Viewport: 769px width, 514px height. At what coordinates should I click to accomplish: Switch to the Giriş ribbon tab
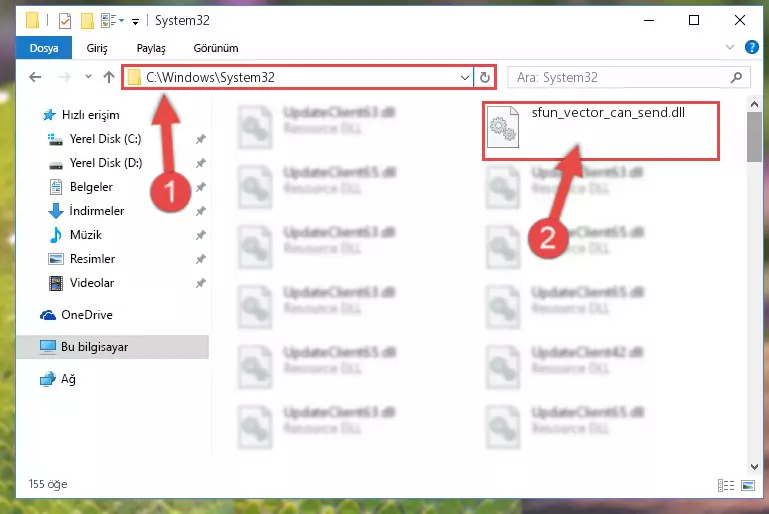pyautogui.click(x=97, y=48)
